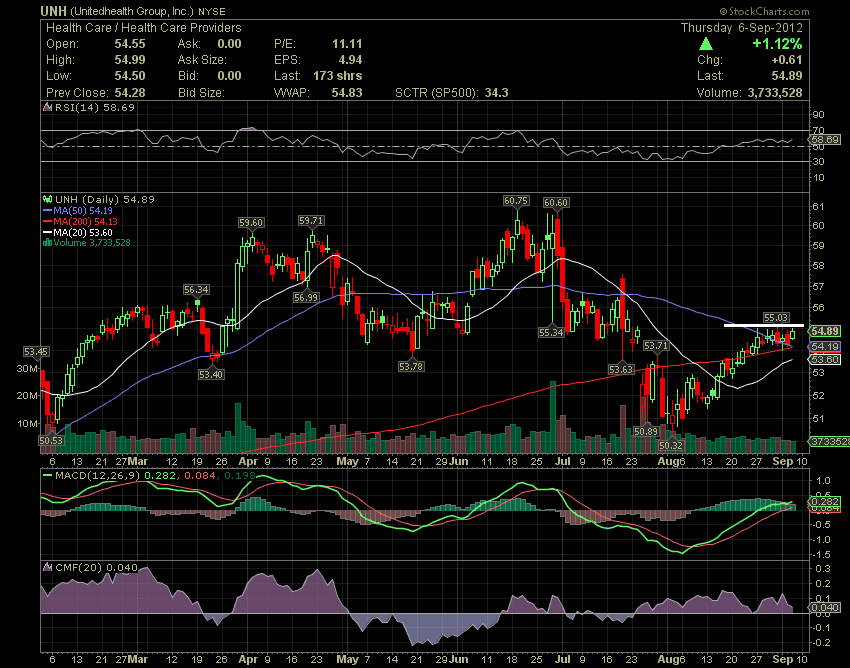Click the 54.19 MA(50) axis tag

click(x=825, y=346)
